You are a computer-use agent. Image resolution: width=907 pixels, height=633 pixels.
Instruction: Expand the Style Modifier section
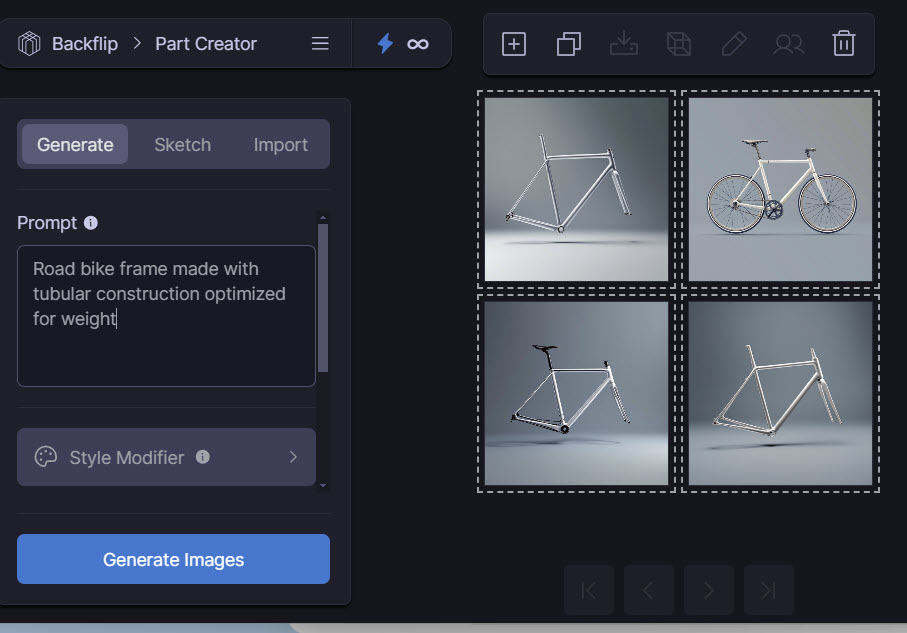pos(166,457)
